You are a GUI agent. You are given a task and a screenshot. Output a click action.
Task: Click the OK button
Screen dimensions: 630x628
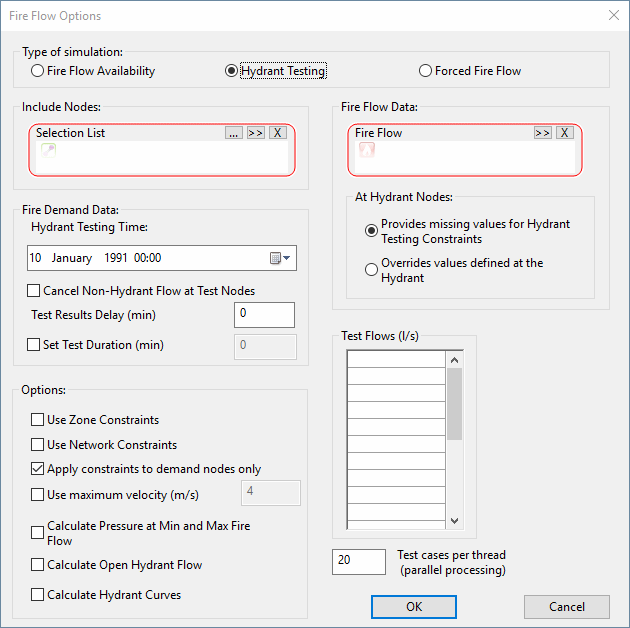[414, 606]
